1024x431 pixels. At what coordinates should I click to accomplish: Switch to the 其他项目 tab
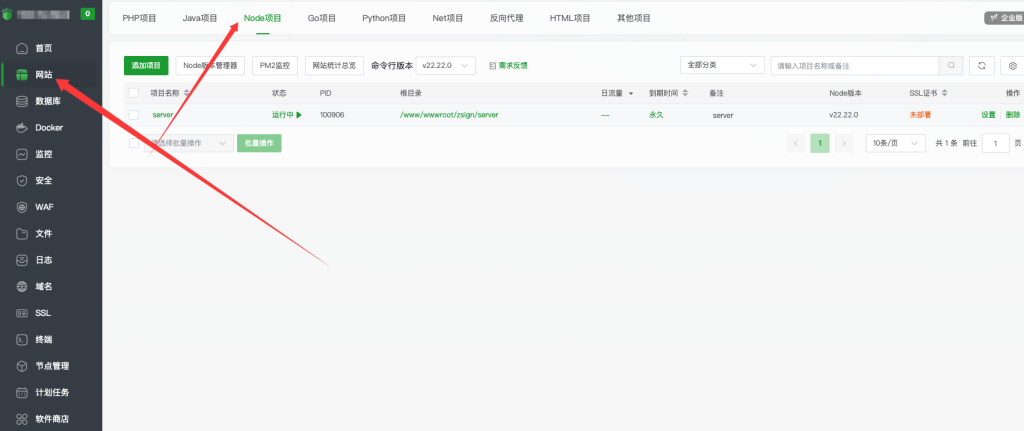click(634, 18)
